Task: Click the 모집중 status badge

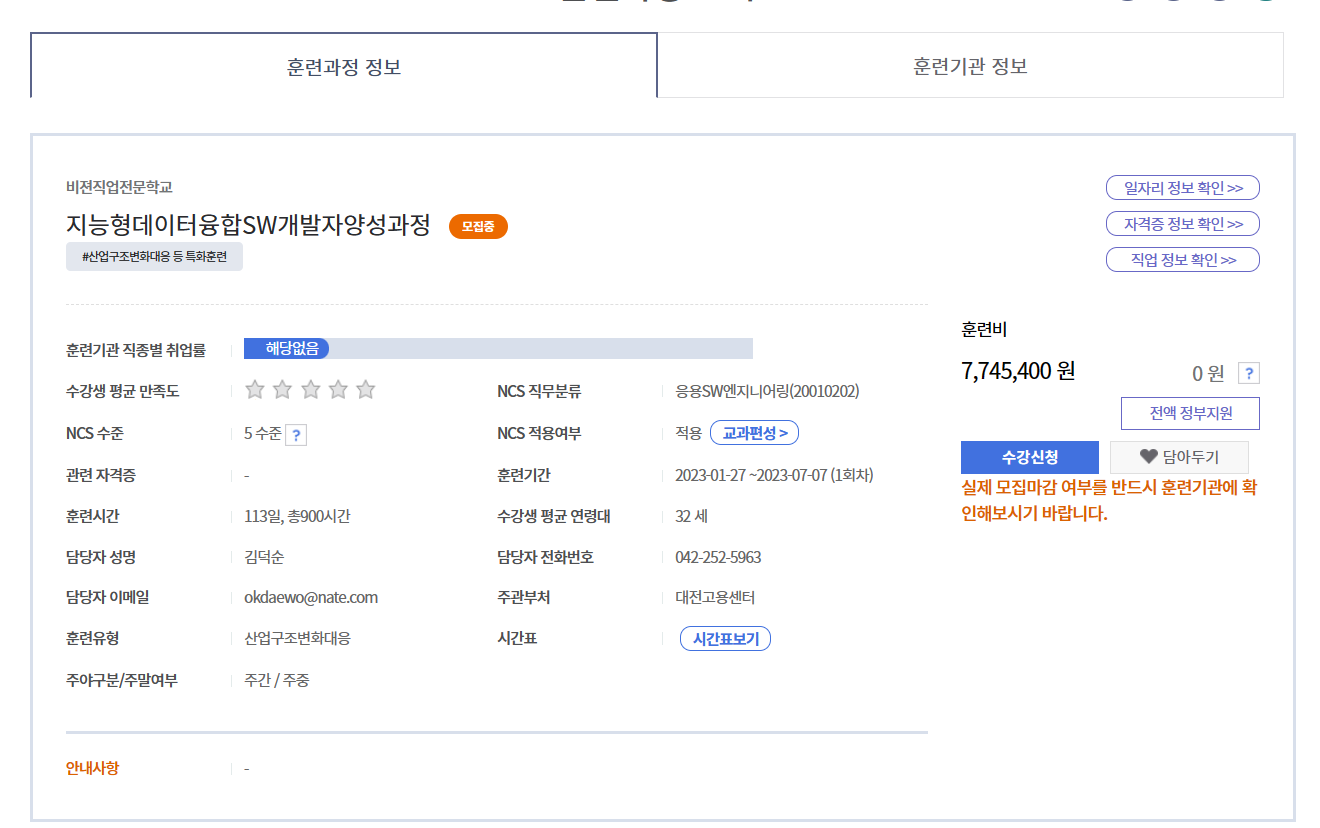Action: click(x=478, y=227)
